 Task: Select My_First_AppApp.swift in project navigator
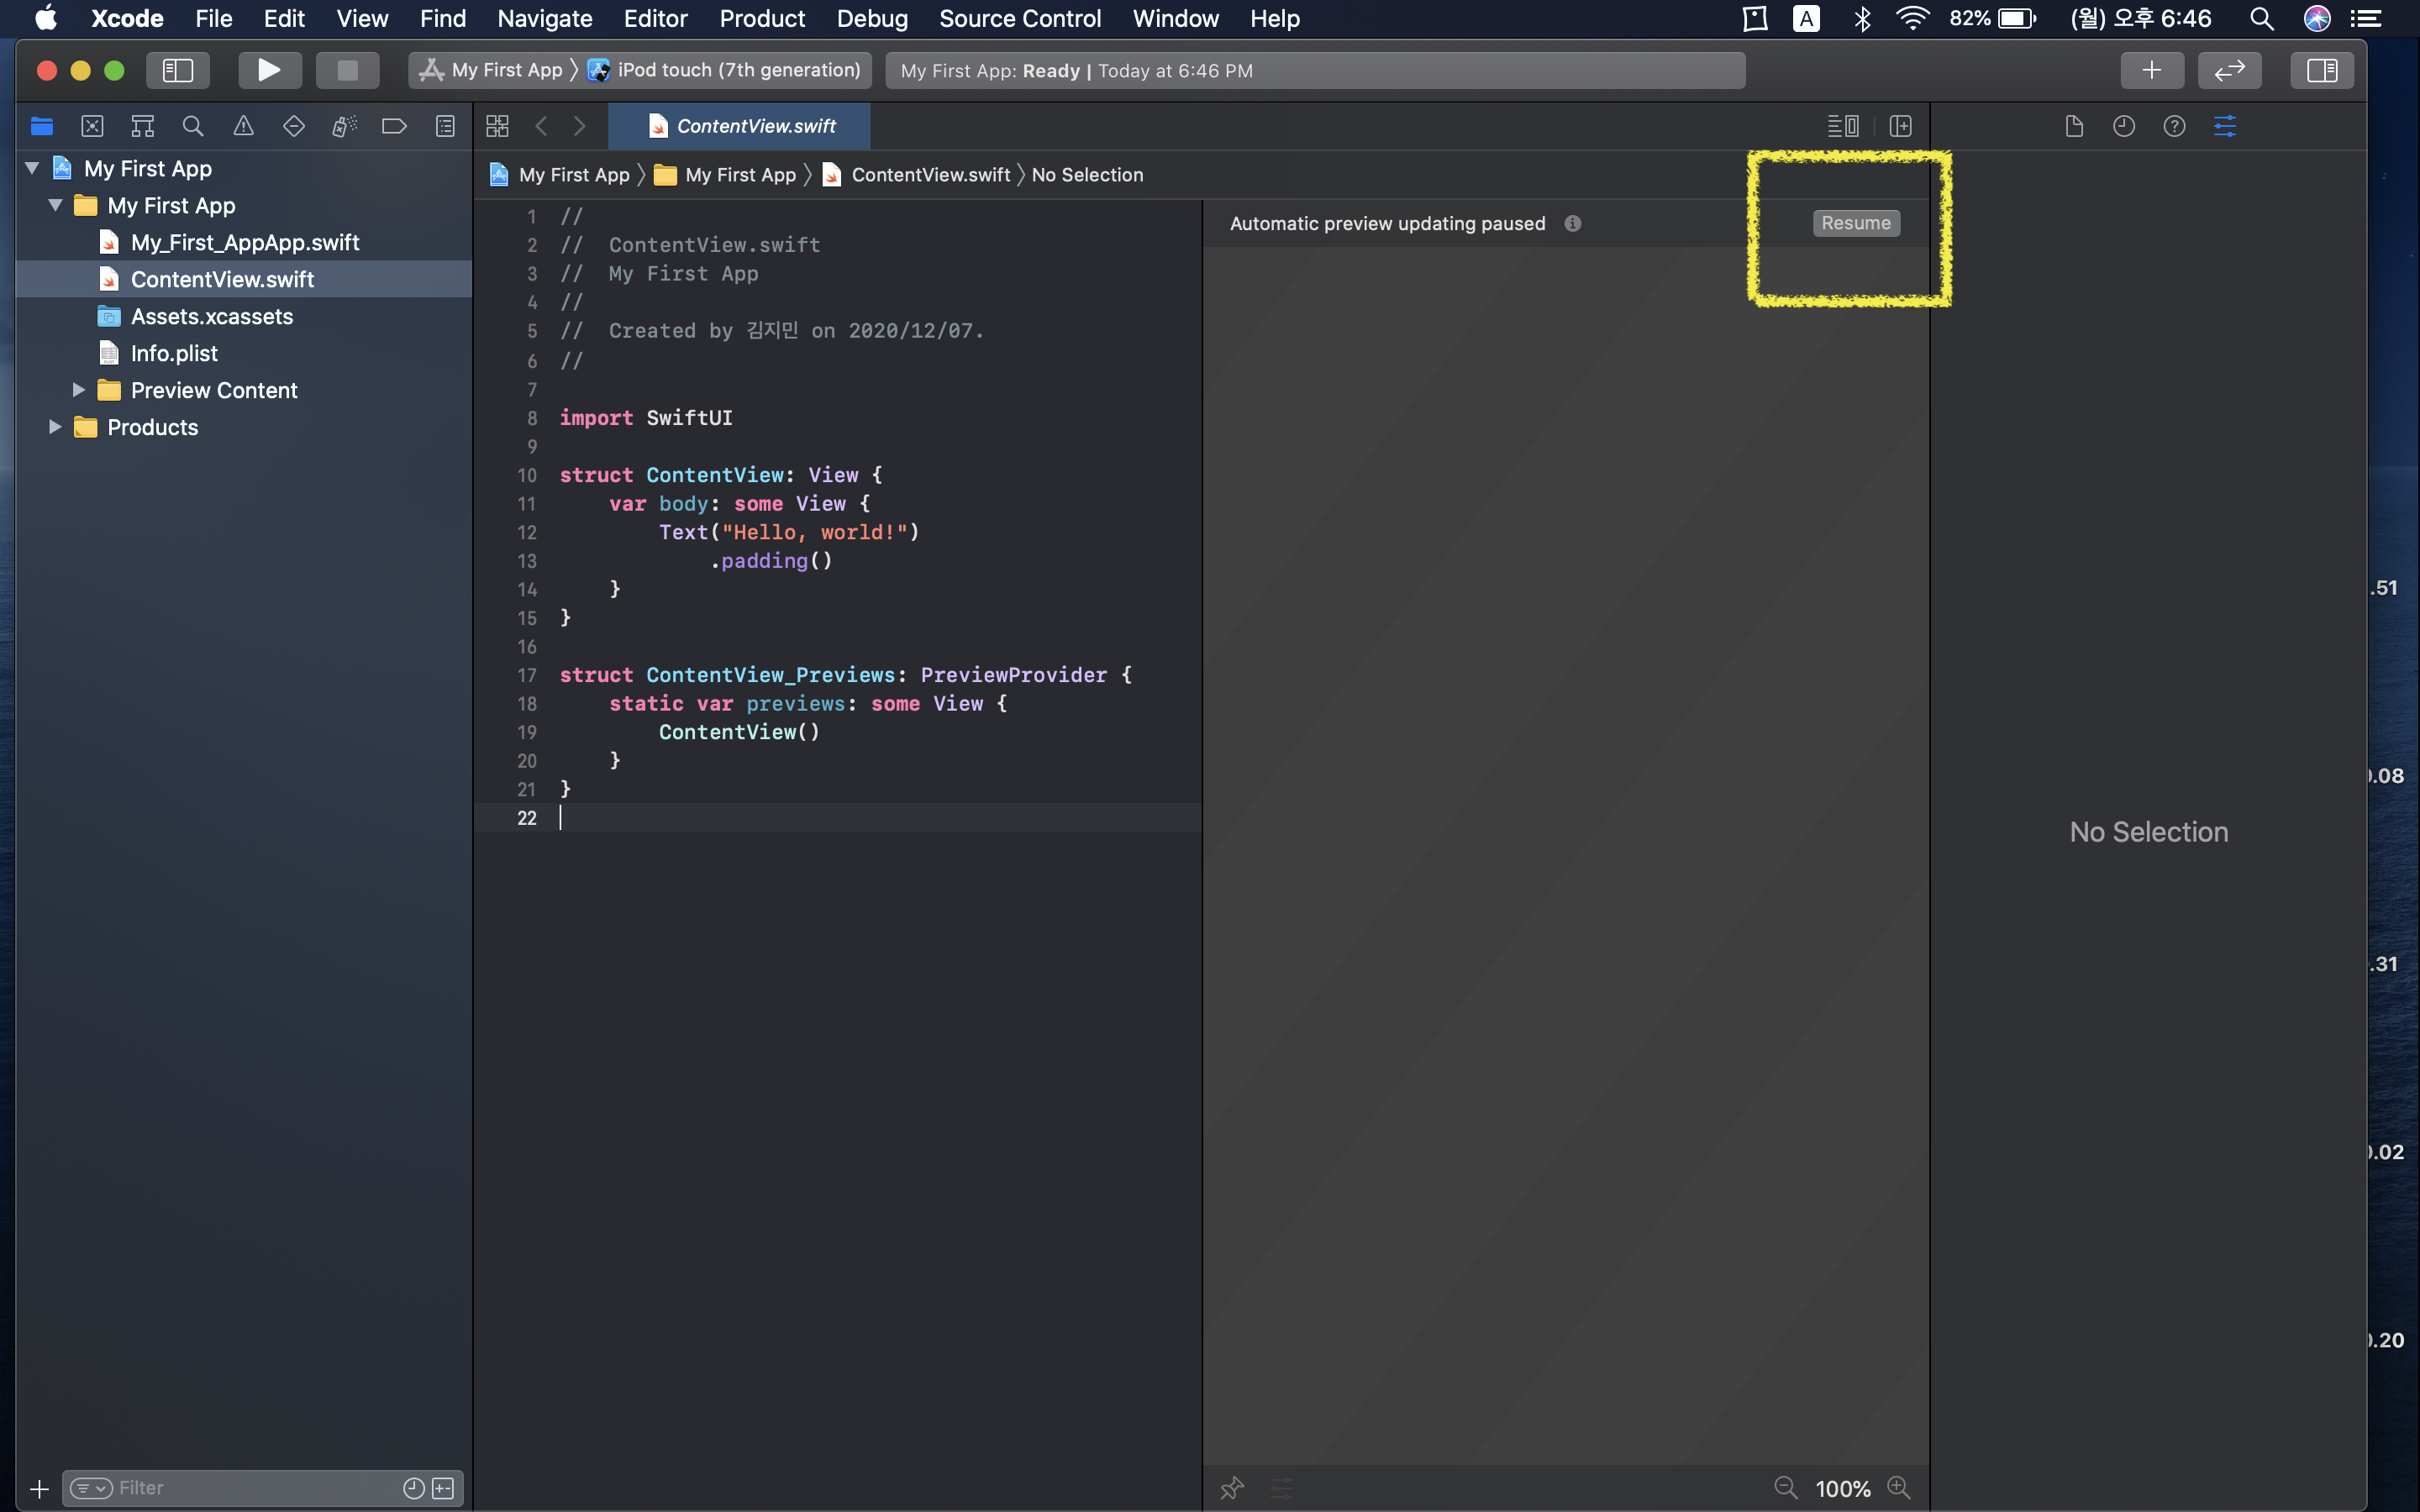pyautogui.click(x=244, y=242)
